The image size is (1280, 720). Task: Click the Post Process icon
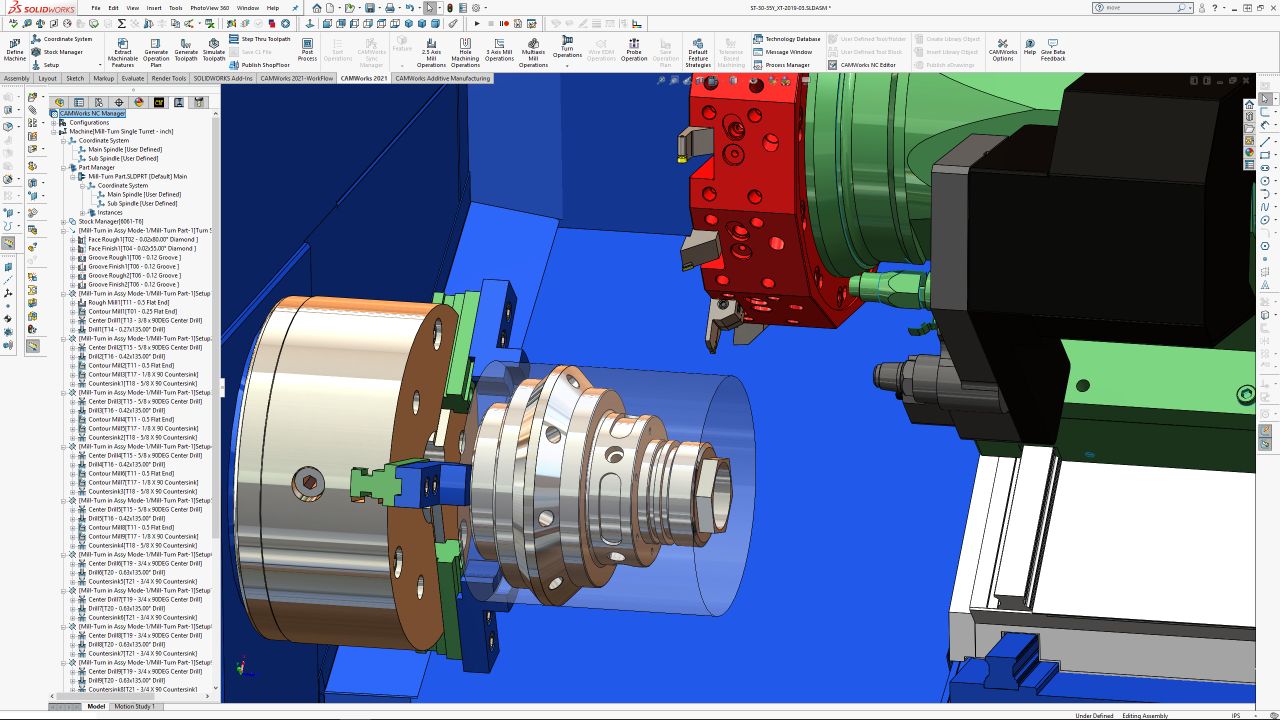pos(307,50)
